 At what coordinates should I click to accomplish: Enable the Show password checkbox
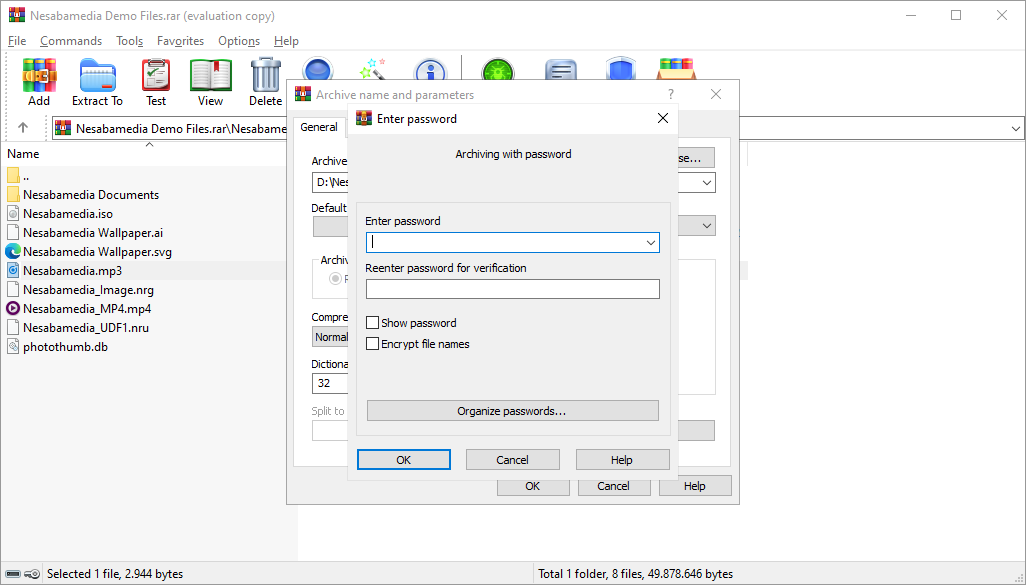pyautogui.click(x=373, y=323)
